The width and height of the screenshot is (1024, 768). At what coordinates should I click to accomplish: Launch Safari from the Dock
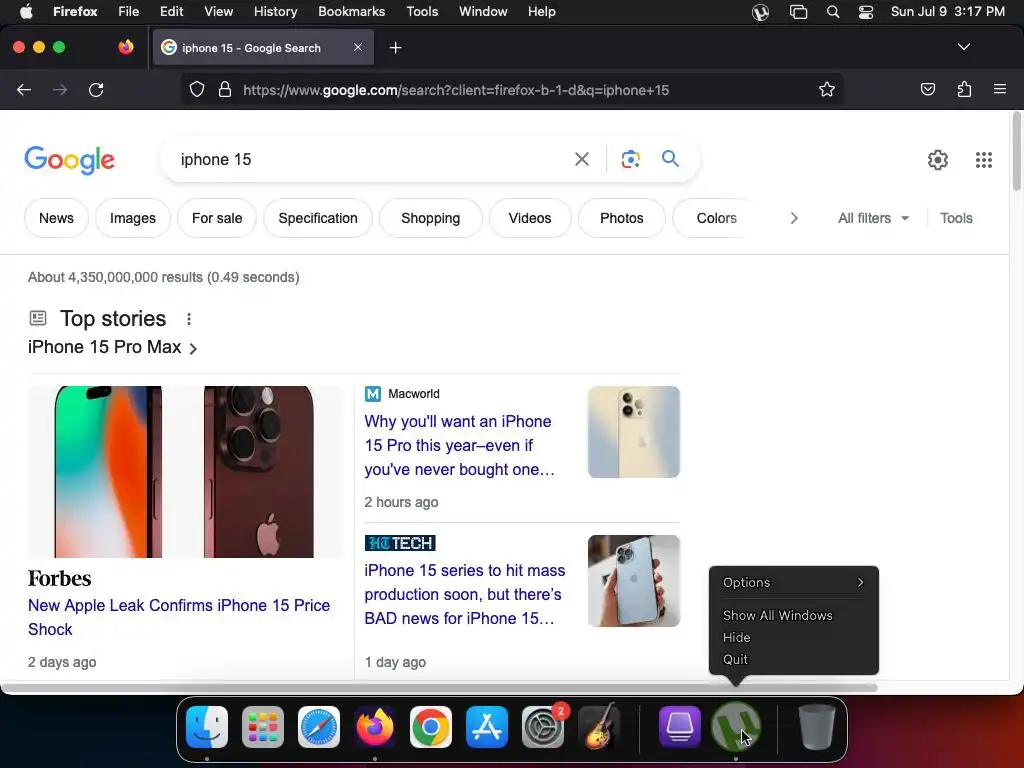click(x=319, y=727)
